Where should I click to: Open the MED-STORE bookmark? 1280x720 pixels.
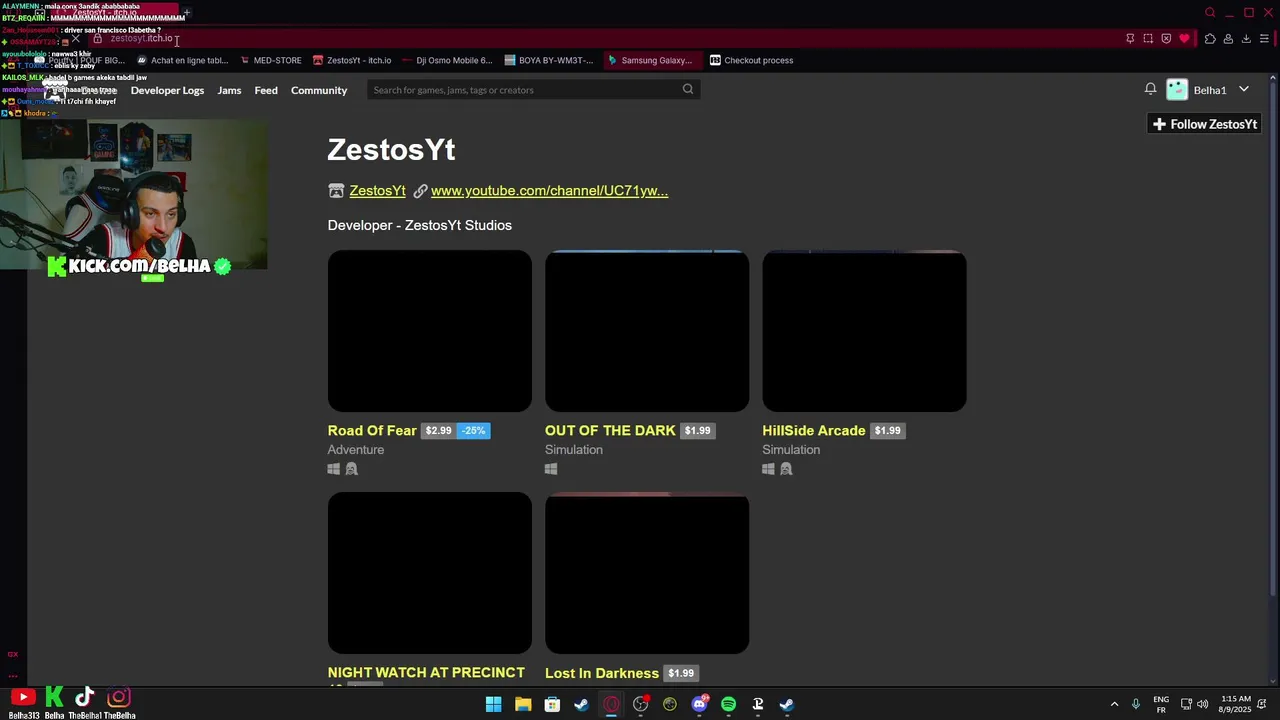click(x=271, y=60)
